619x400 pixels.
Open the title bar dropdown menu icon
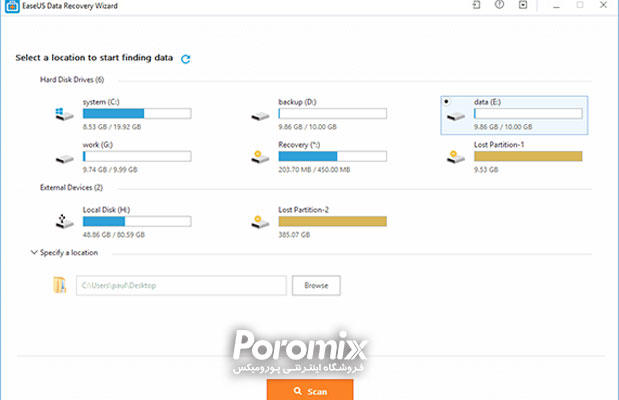click(x=521, y=6)
